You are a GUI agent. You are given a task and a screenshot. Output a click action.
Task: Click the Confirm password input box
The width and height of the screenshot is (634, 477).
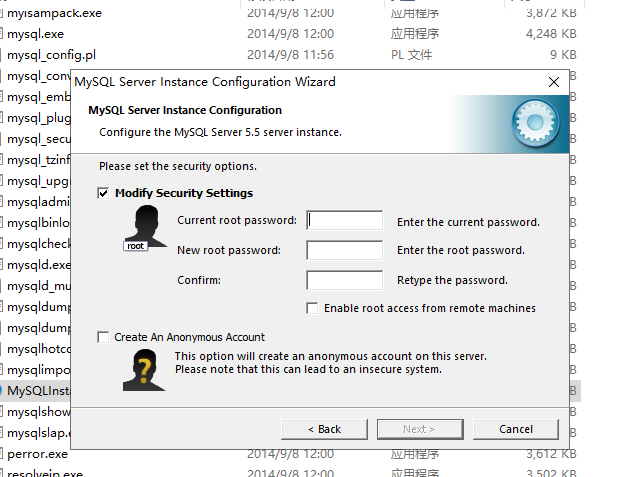point(344,280)
